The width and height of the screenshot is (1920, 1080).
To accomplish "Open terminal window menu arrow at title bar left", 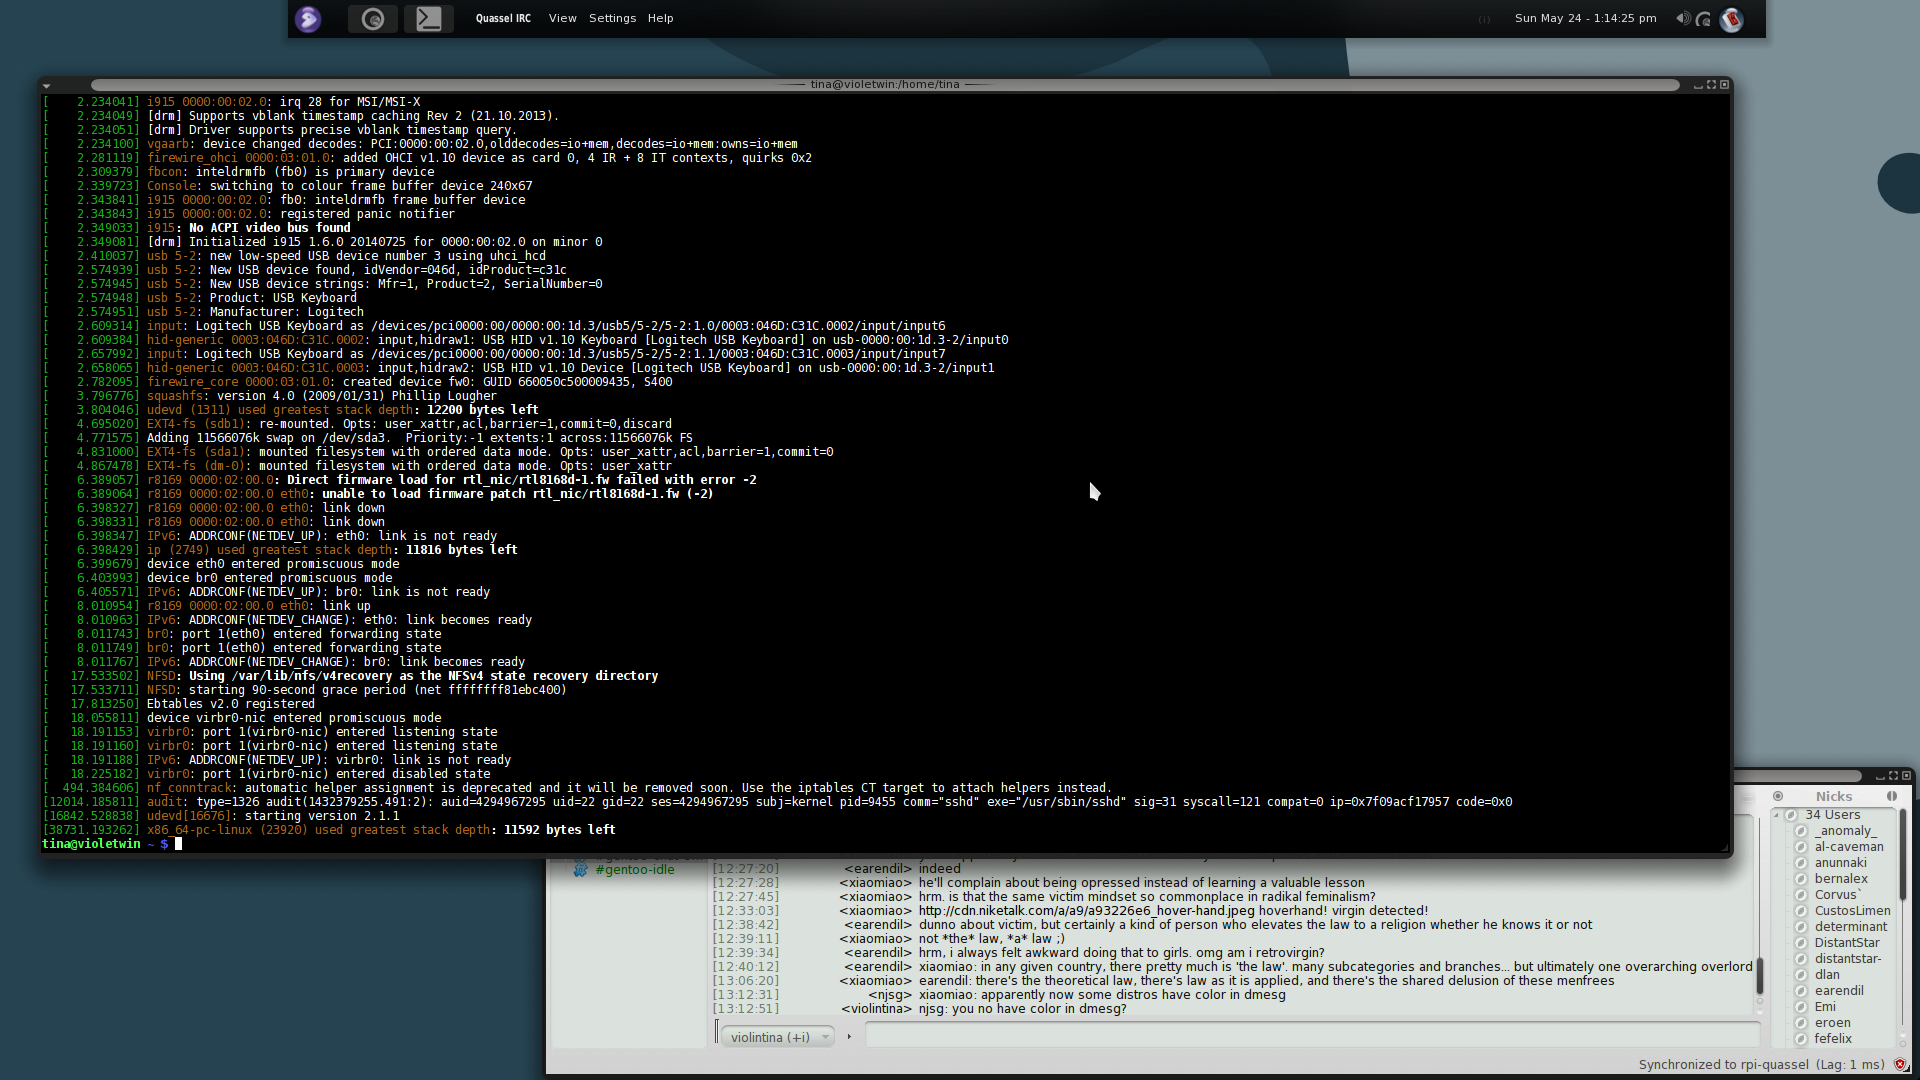I will 46,86.
